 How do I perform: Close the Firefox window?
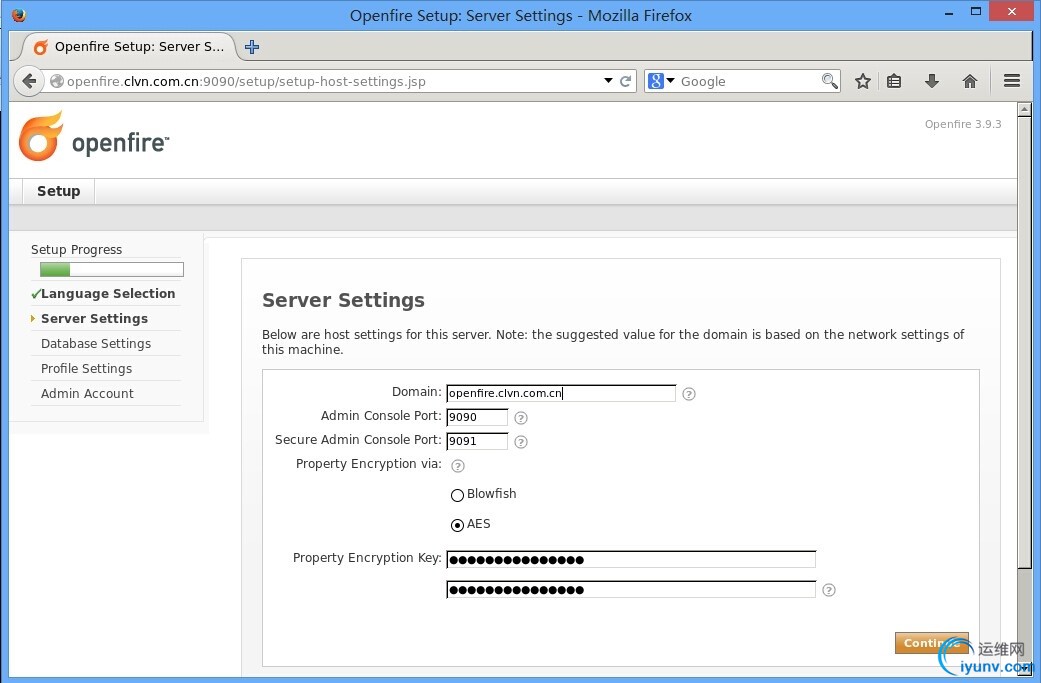point(1012,11)
